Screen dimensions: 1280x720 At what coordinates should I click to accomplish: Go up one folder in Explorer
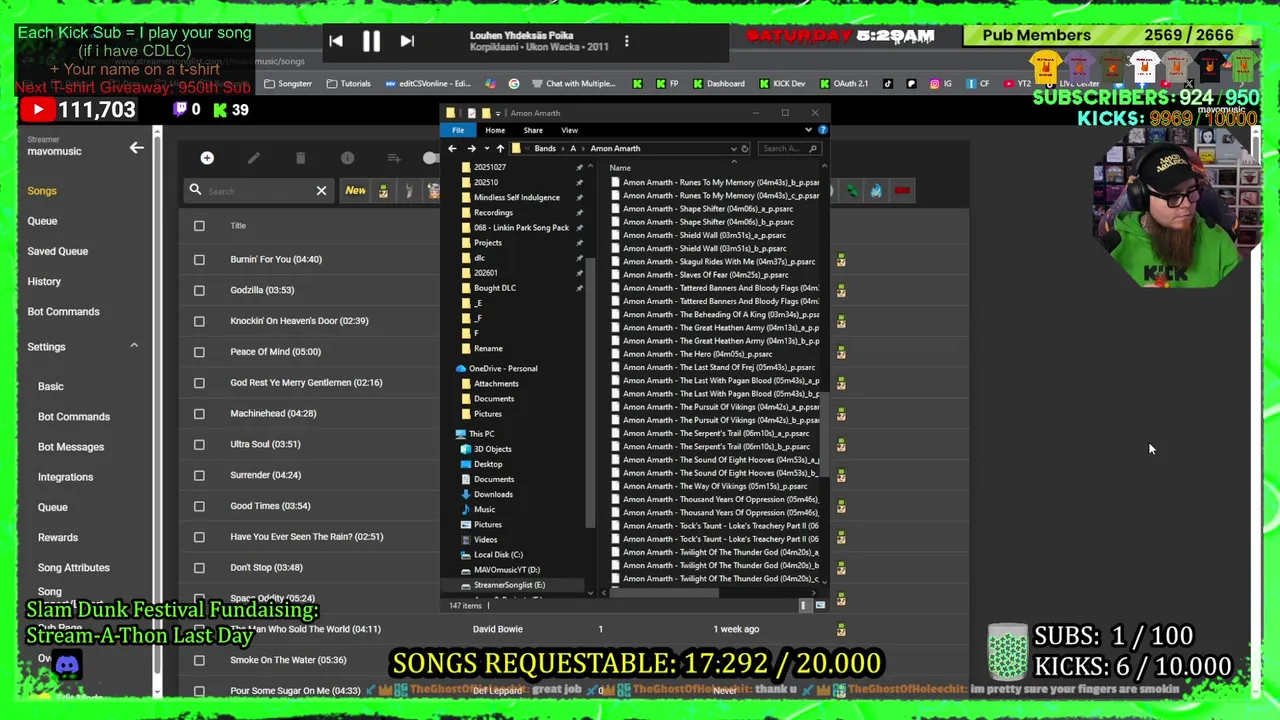500,149
